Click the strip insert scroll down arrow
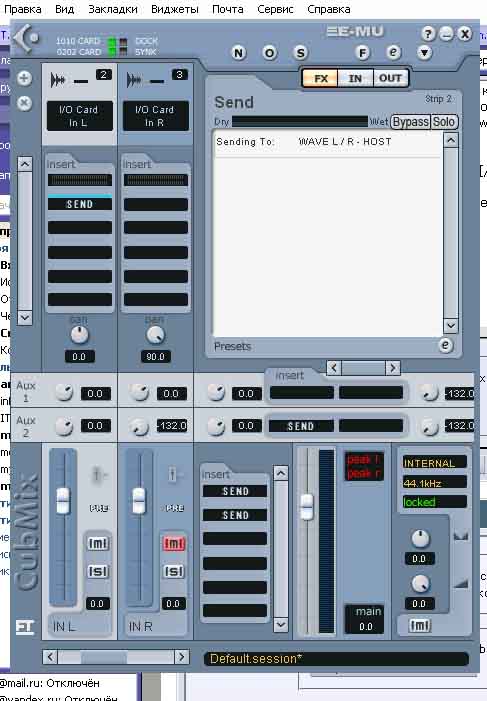Image resolution: width=487 pixels, height=701 pixels. [25, 317]
